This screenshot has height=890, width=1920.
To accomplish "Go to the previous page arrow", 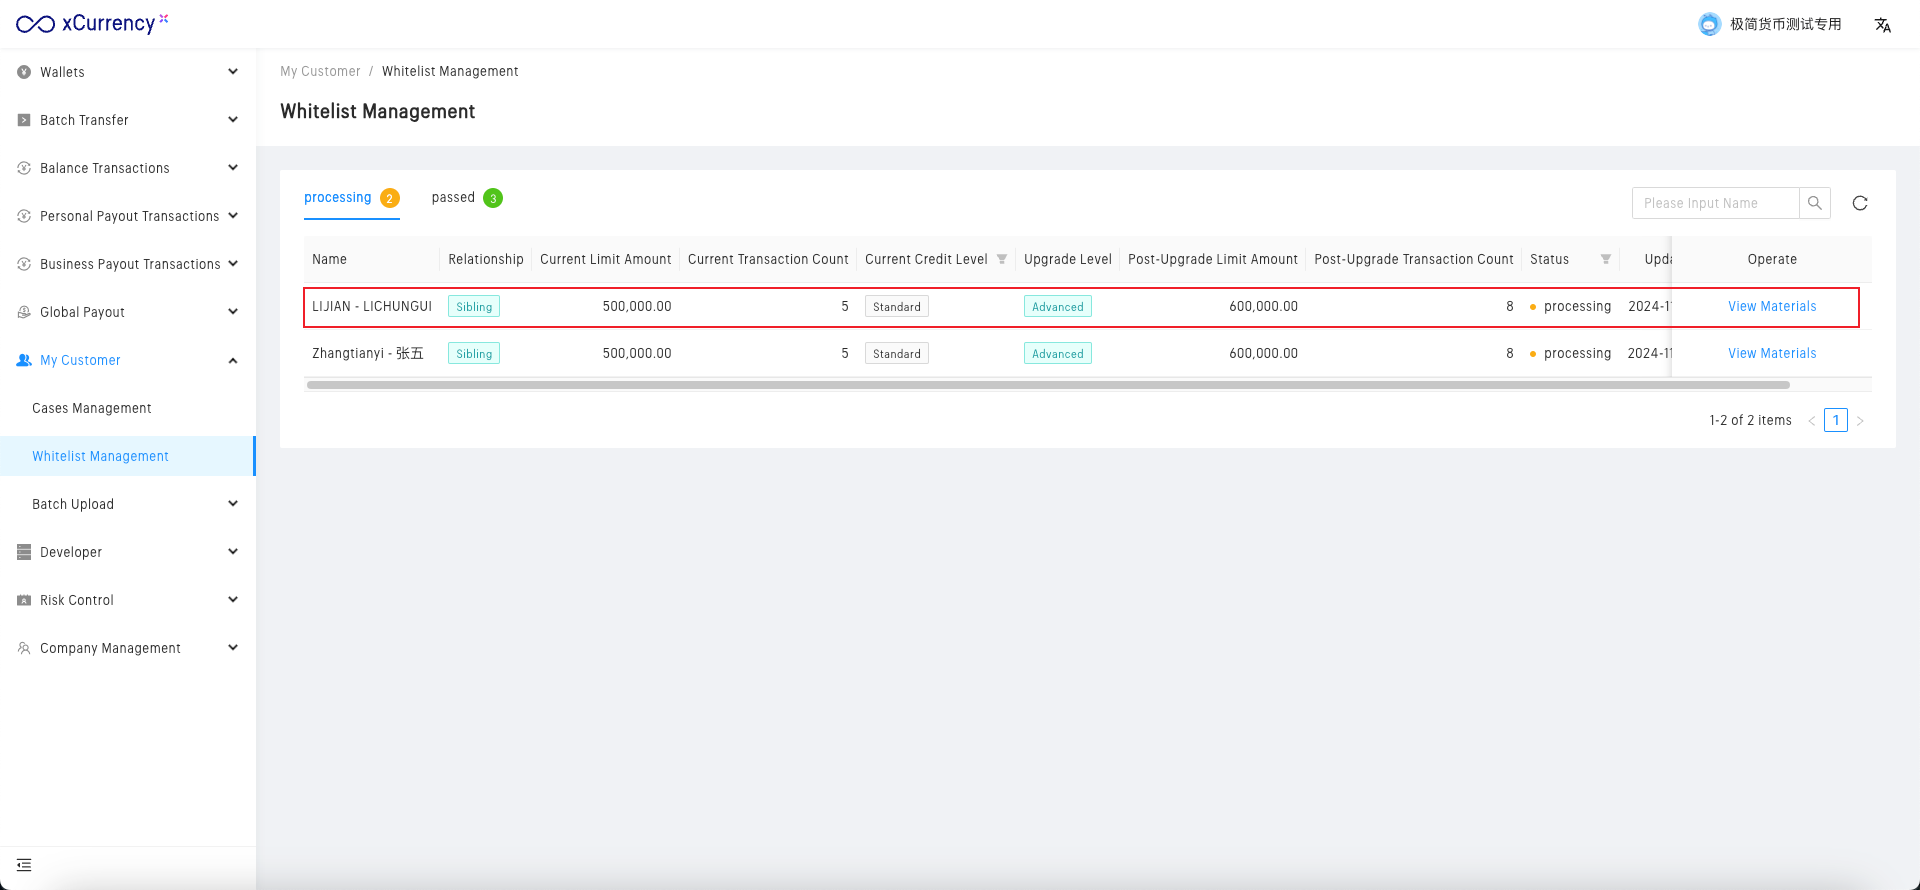I will click(1812, 421).
